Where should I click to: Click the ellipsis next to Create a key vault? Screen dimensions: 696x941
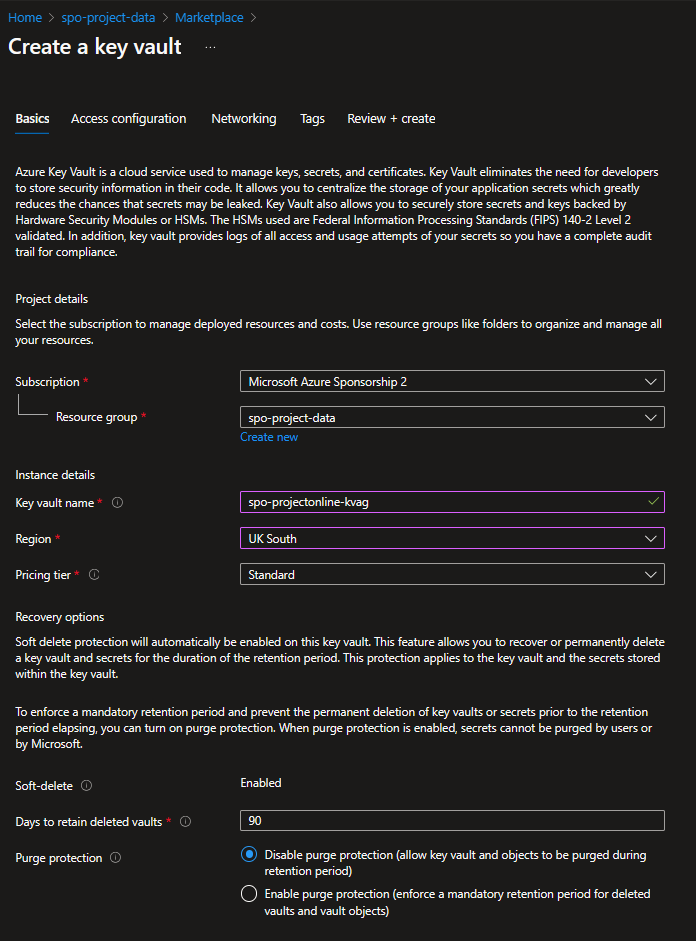pyautogui.click(x=209, y=47)
